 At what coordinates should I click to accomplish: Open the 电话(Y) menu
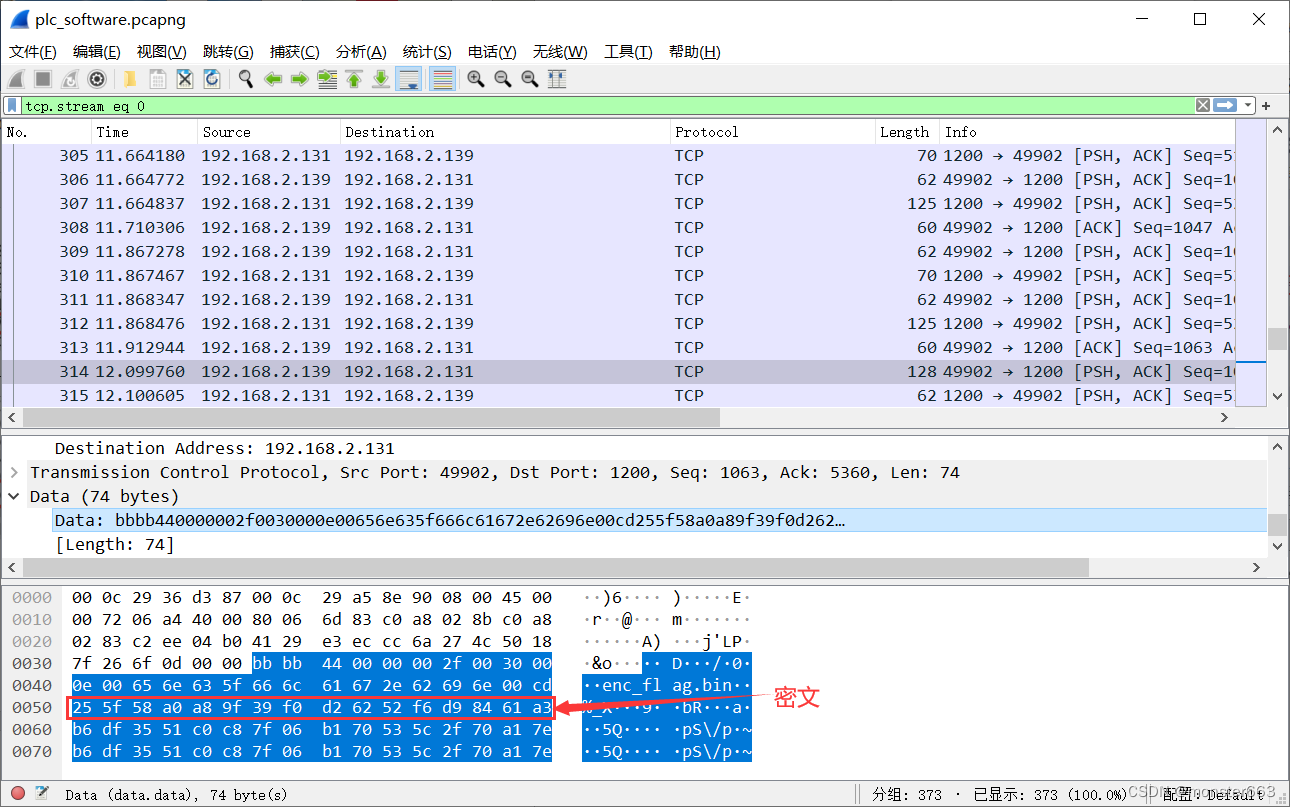tap(492, 52)
